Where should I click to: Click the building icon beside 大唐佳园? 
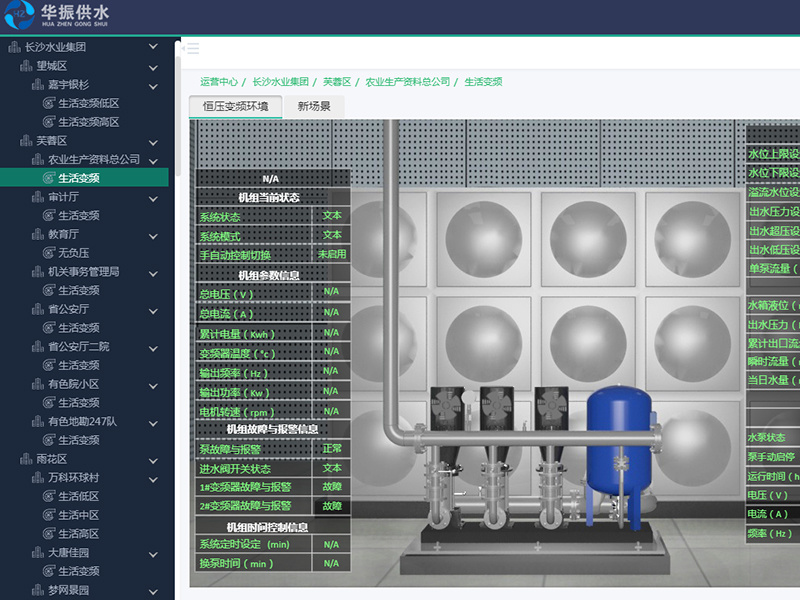click(38, 553)
